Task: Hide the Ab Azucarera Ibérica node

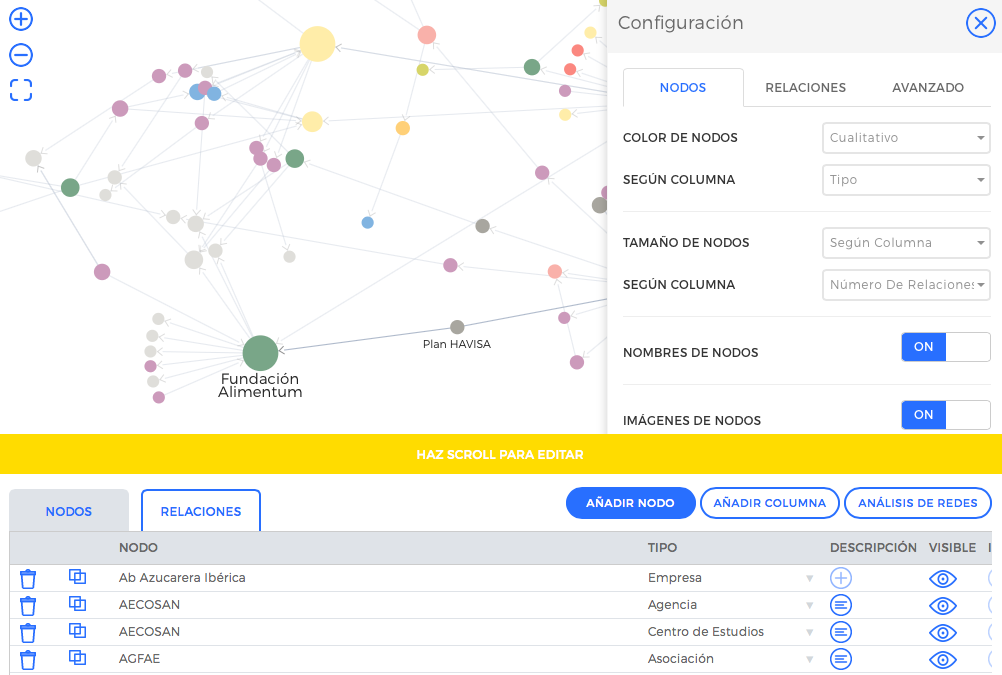Action: (942, 578)
